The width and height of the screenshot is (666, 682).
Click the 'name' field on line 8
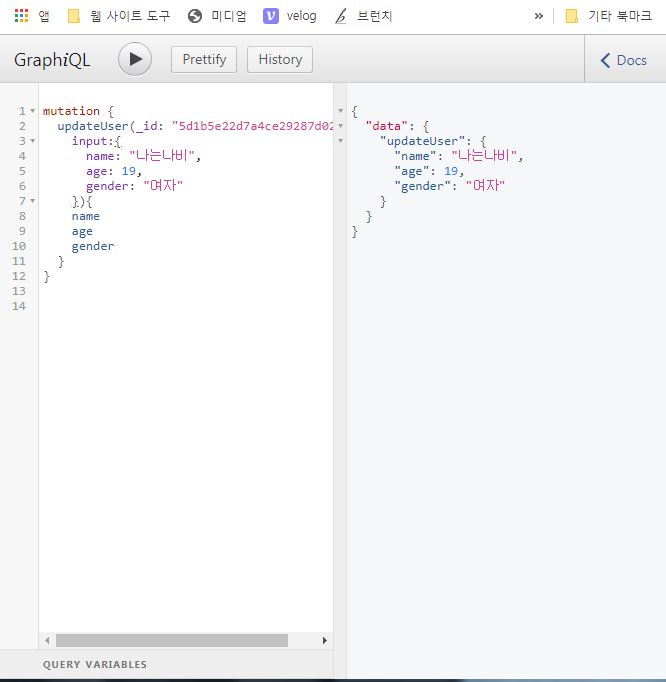(x=86, y=216)
